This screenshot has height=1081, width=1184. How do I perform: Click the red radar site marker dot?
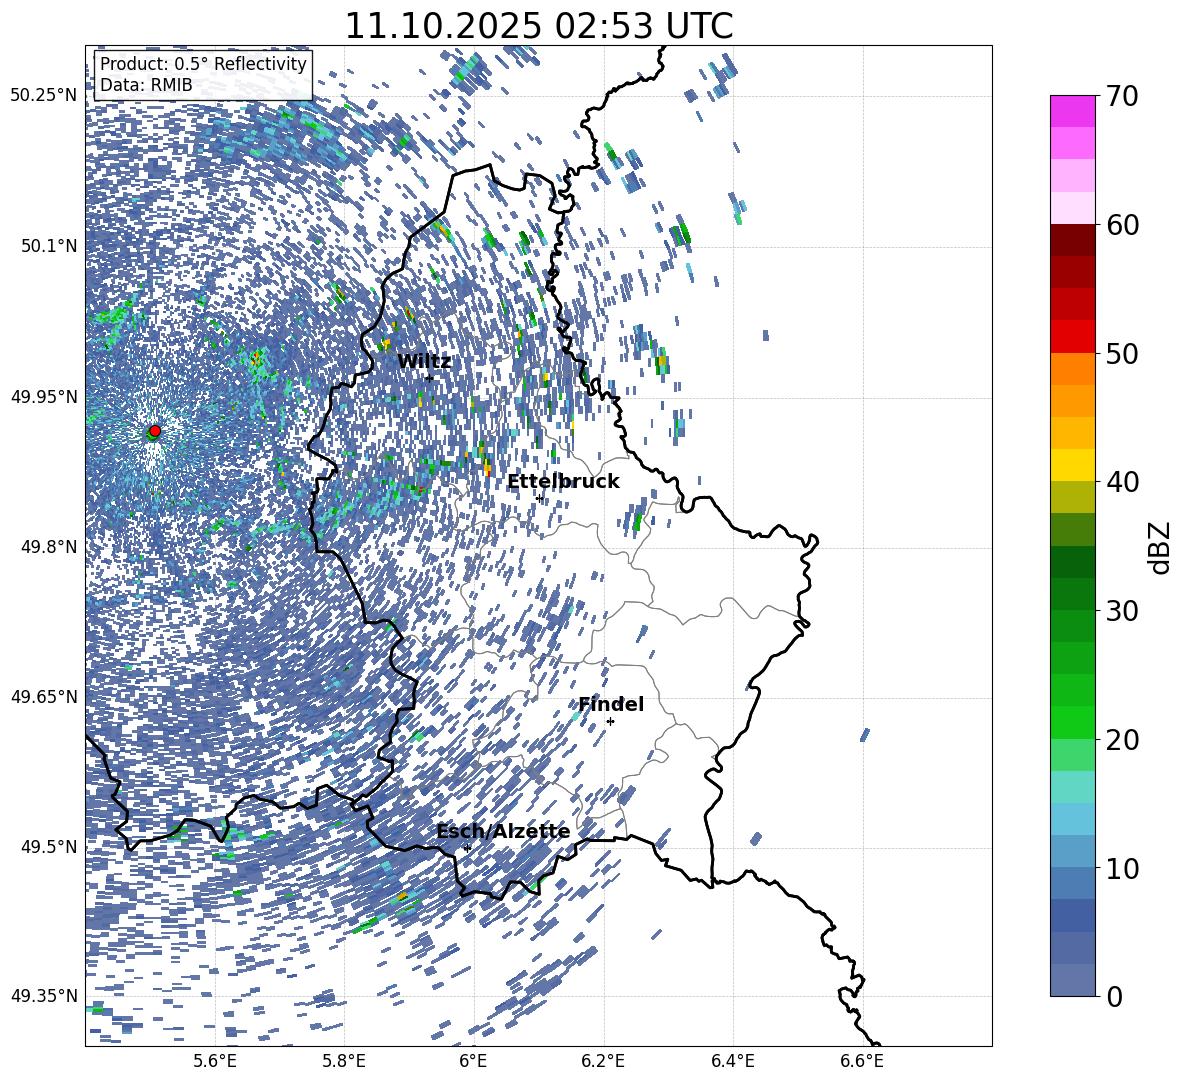pyautogui.click(x=155, y=430)
